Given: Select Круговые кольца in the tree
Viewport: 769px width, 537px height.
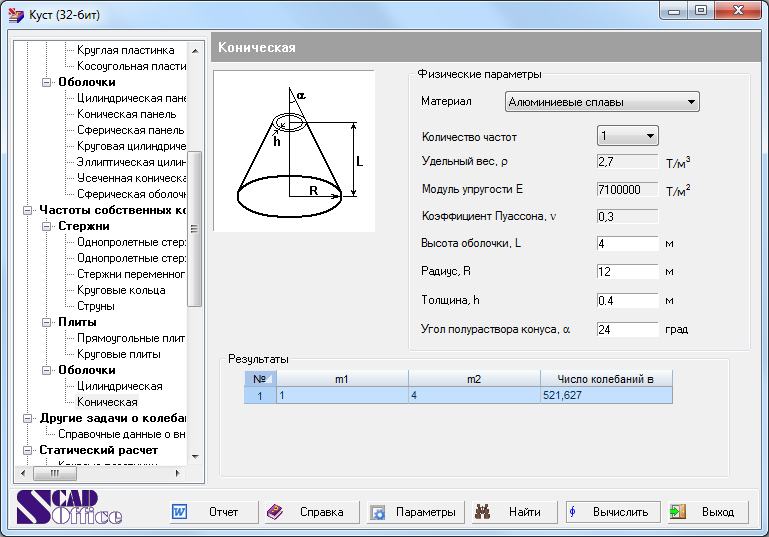Looking at the screenshot, I should coord(121,290).
